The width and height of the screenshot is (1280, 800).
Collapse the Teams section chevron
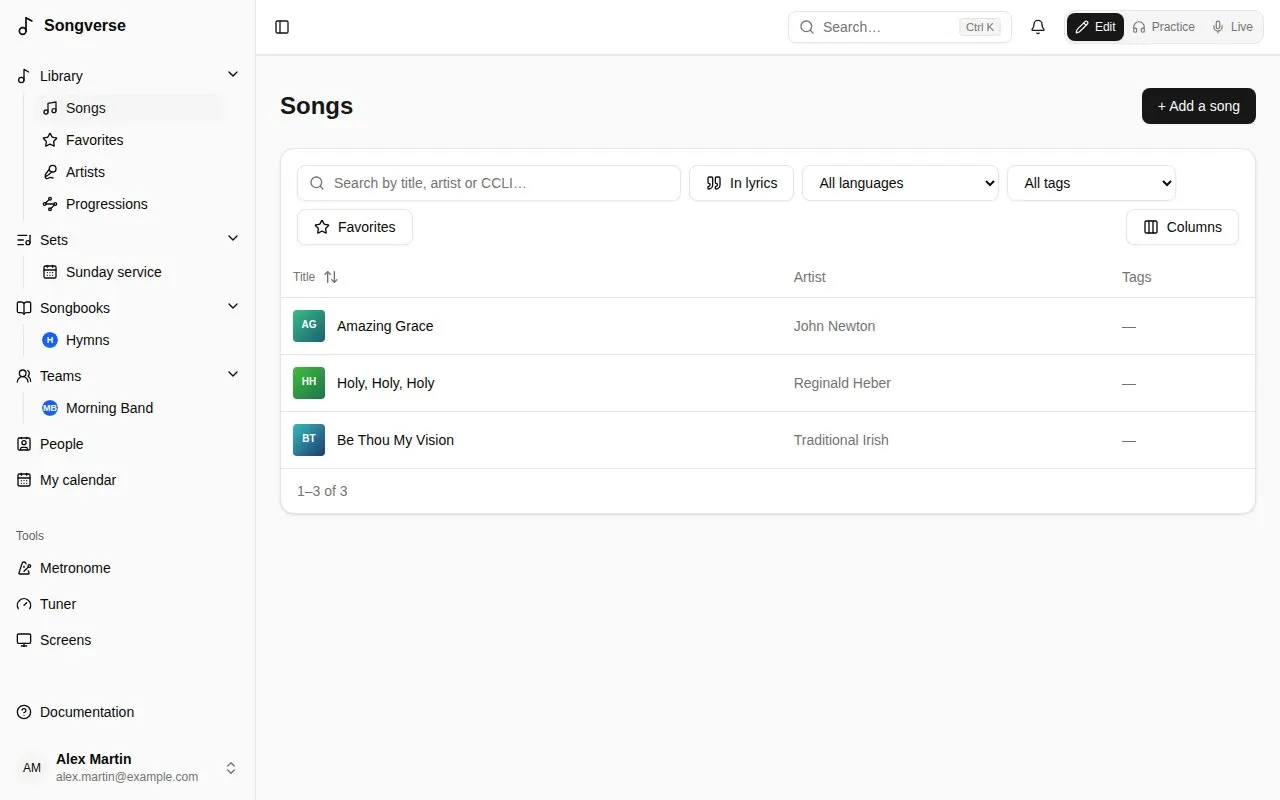point(233,375)
